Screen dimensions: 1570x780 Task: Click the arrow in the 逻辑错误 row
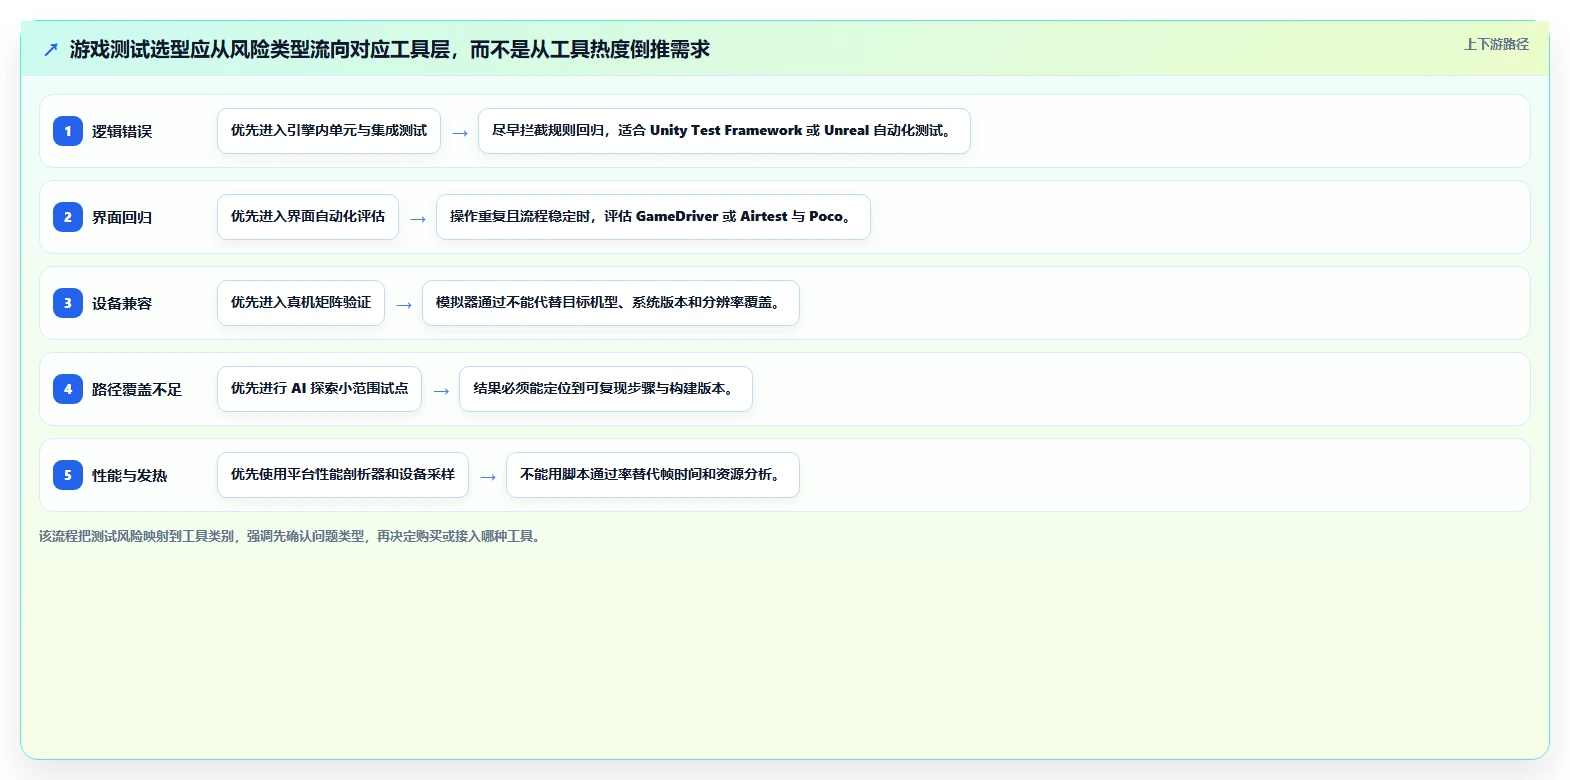(x=460, y=133)
